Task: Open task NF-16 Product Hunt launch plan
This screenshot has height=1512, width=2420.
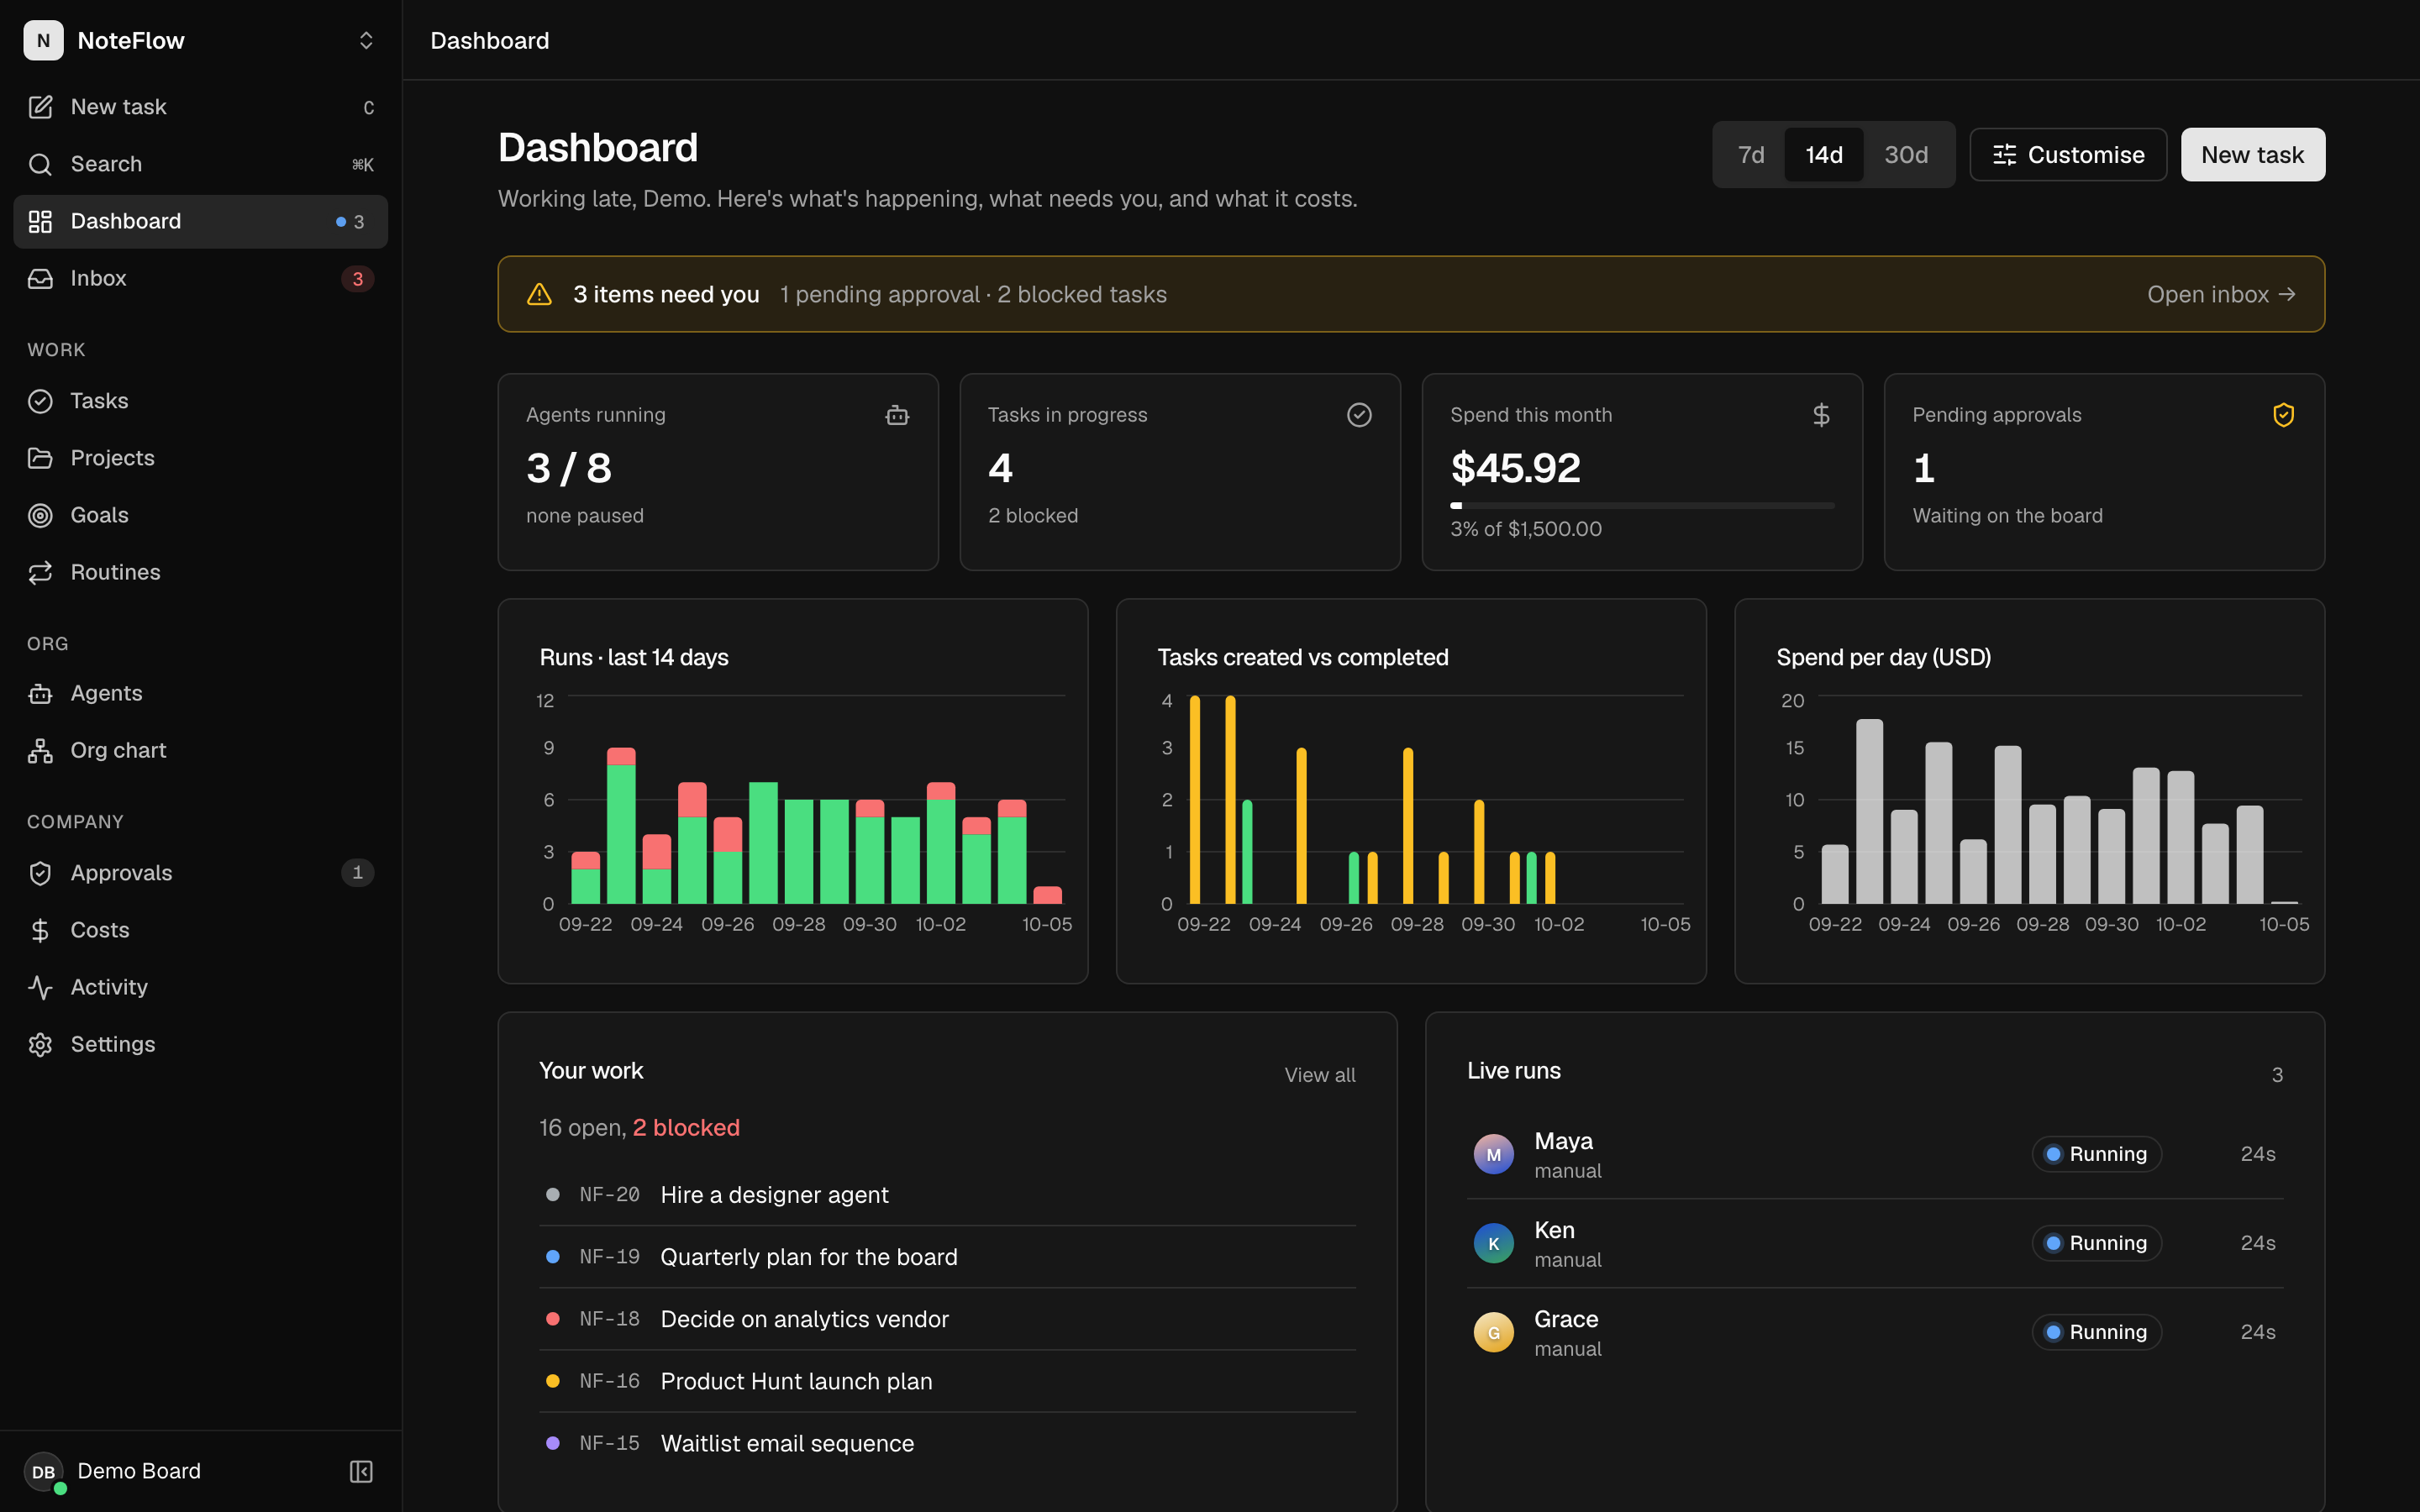Action: tap(947, 1381)
